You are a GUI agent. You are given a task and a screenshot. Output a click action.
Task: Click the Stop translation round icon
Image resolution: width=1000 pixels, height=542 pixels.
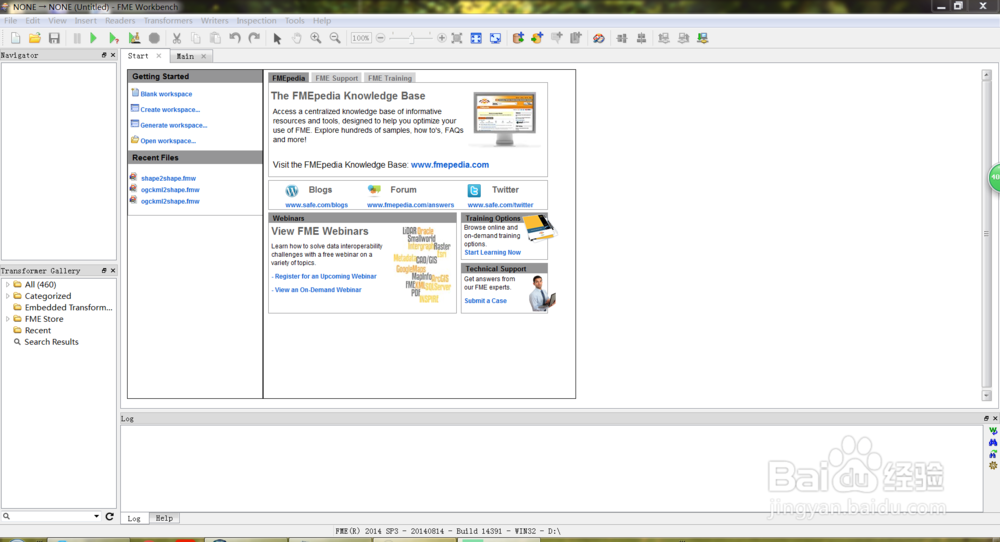click(x=154, y=38)
